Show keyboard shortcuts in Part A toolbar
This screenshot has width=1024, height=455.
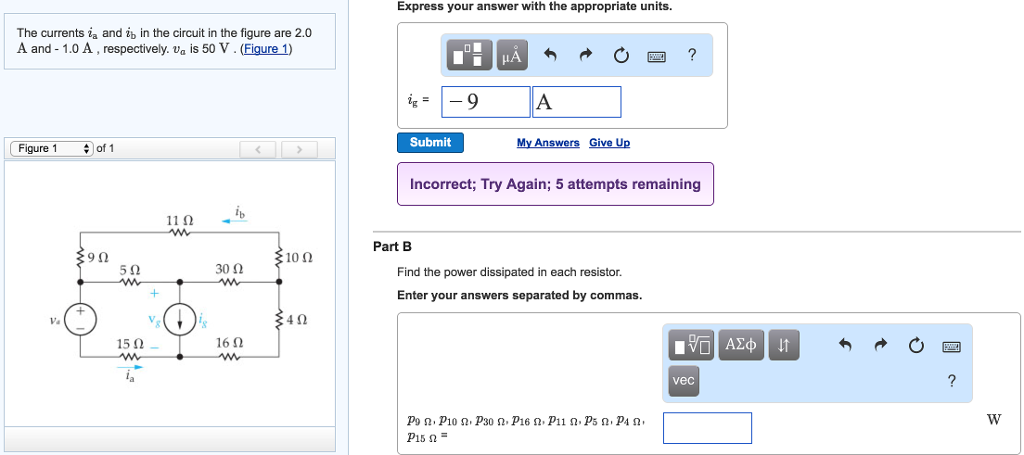coord(656,57)
